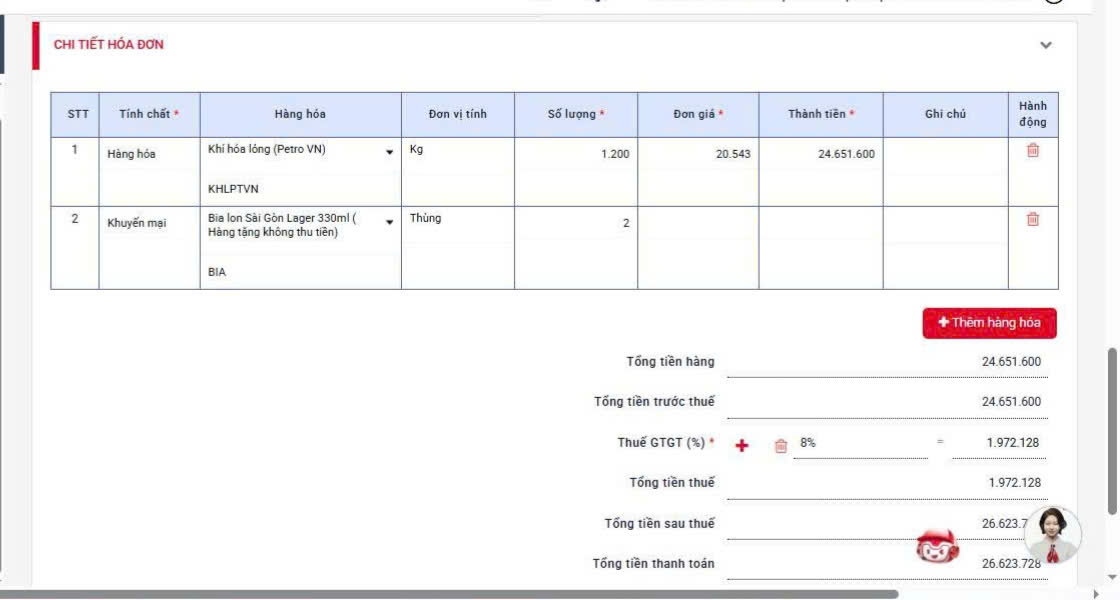Image resolution: width=1120 pixels, height=600 pixels.
Task: Edit the 8% tax rate field
Action: [x=860, y=442]
